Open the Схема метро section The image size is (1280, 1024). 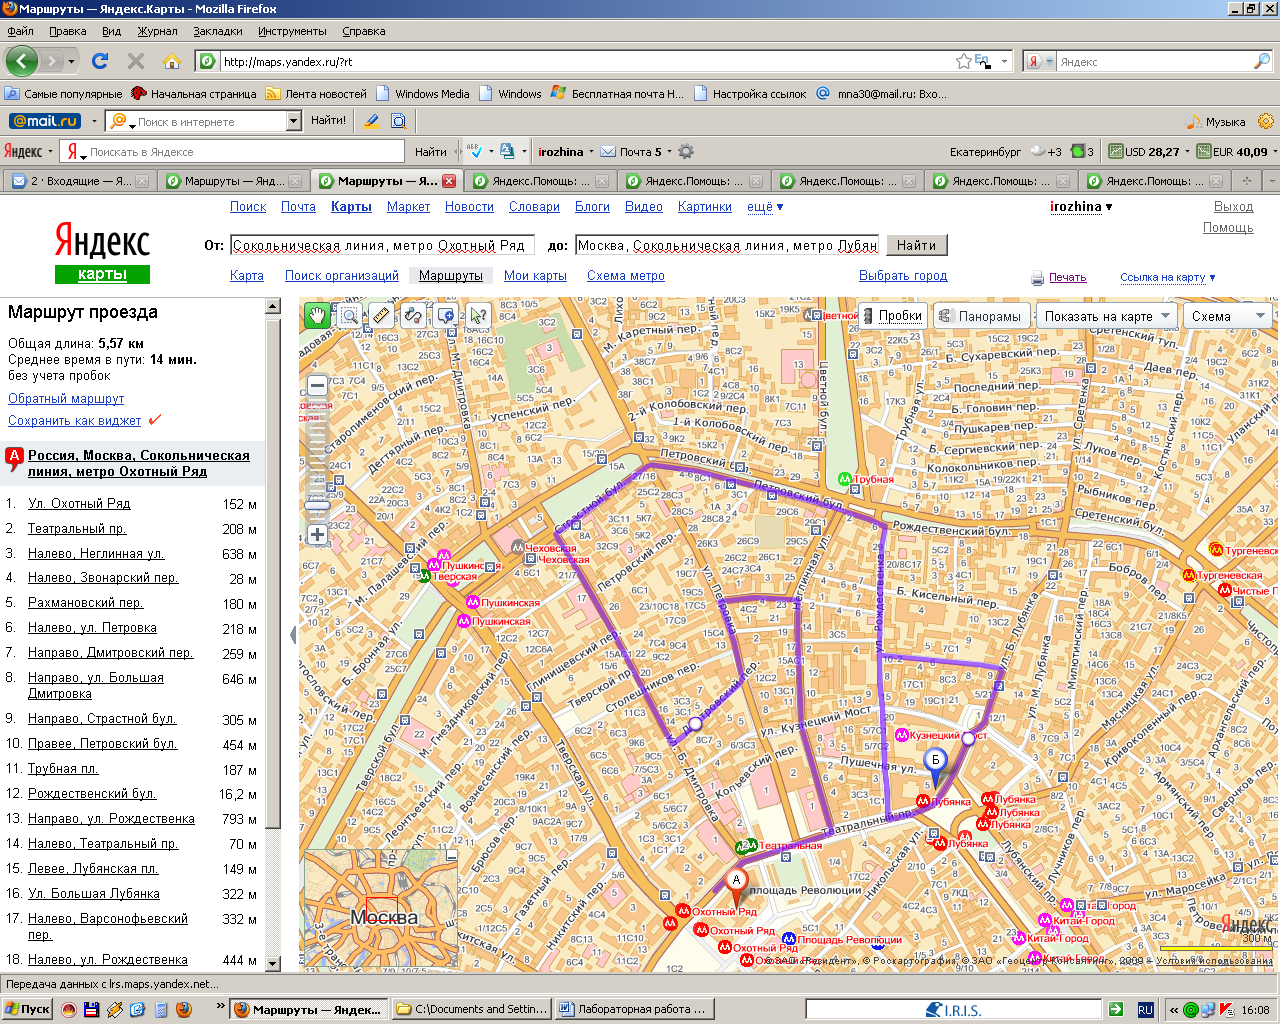pyautogui.click(x=626, y=275)
